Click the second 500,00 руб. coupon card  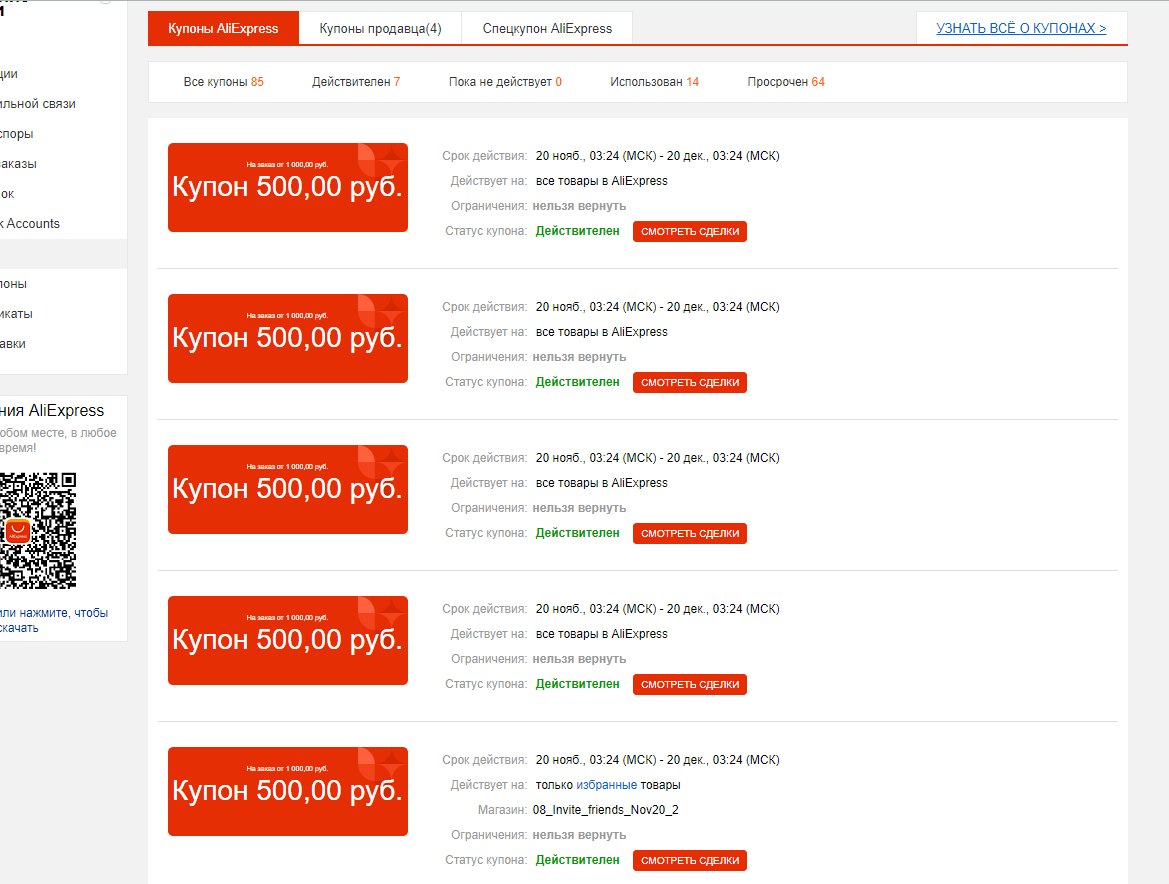pos(288,338)
